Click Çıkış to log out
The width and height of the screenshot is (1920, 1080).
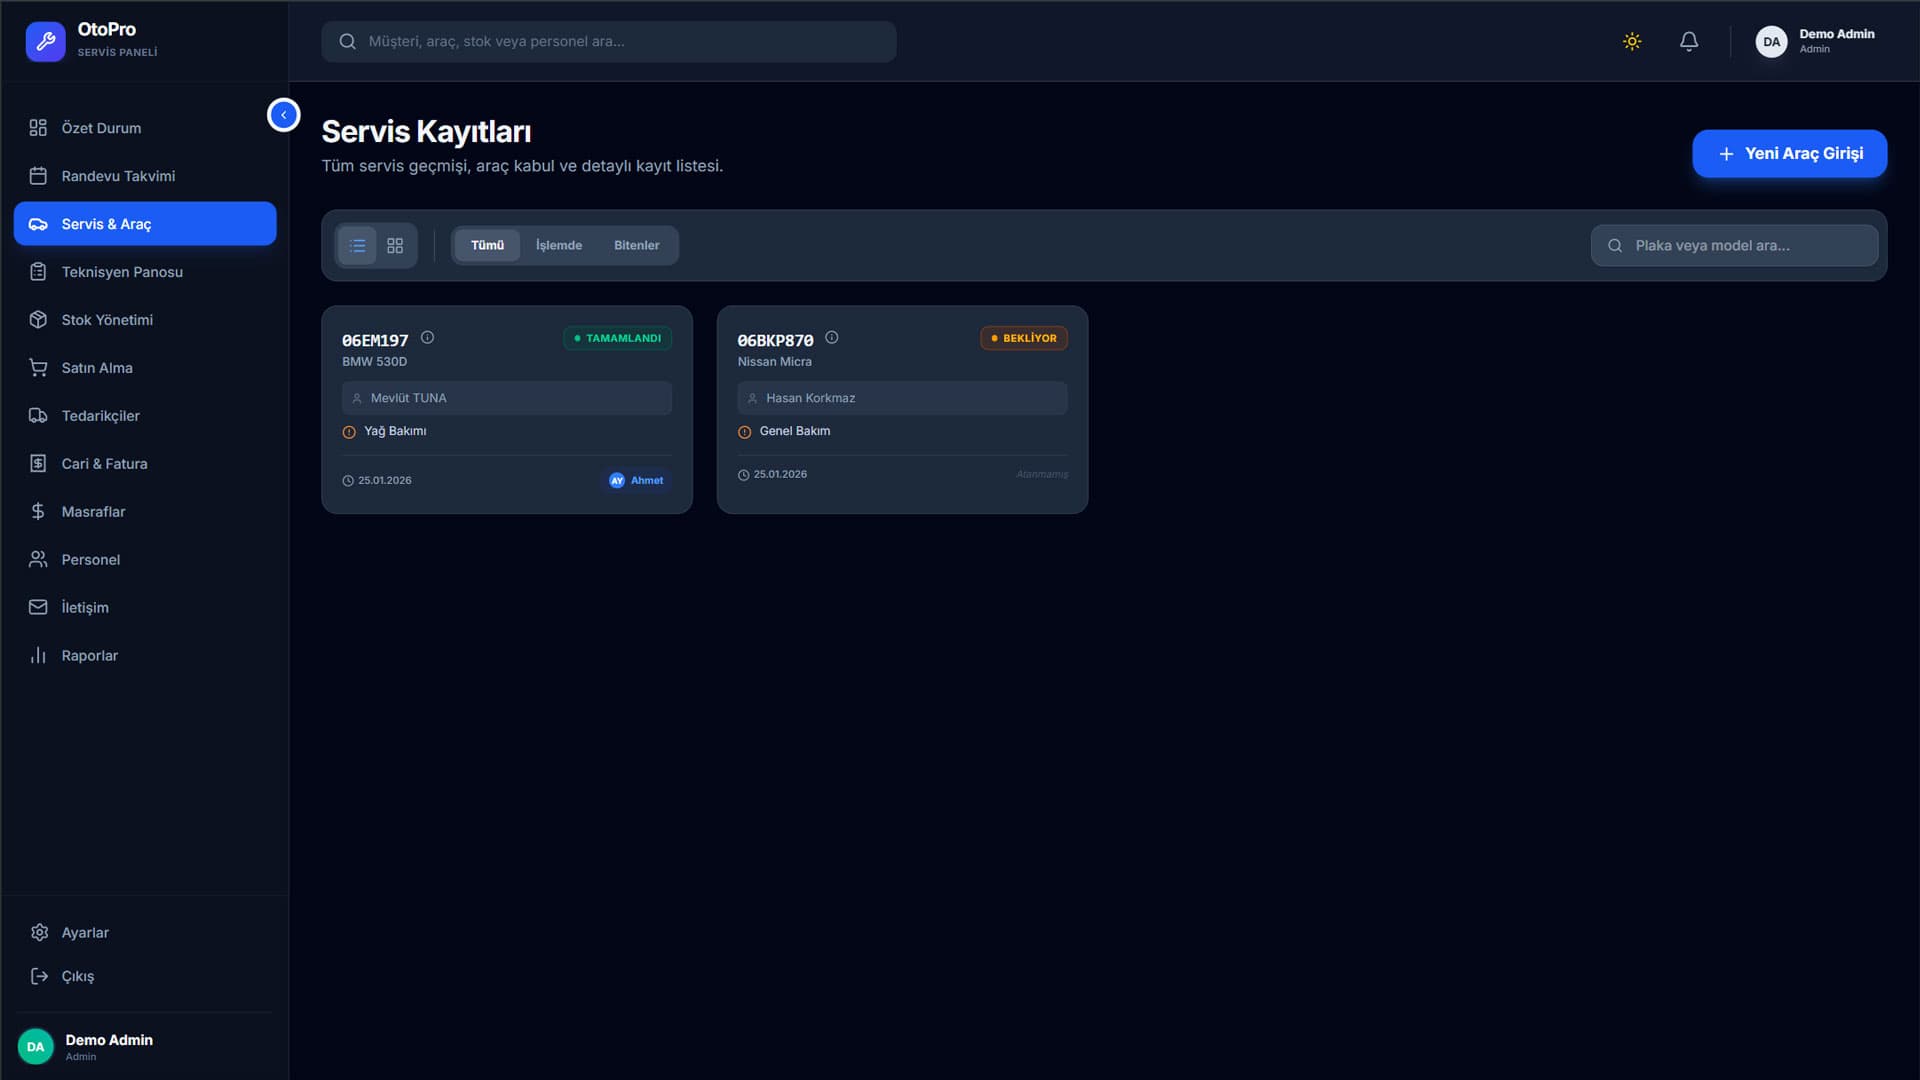77,976
